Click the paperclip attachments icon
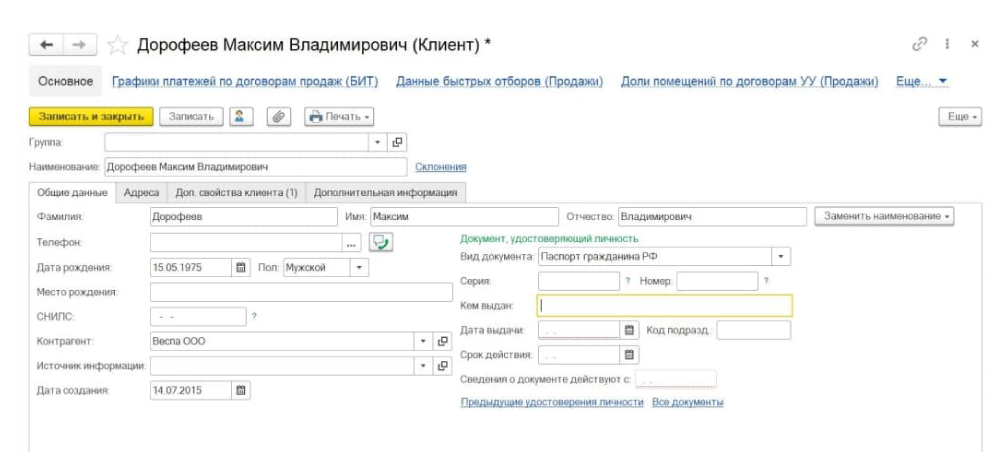Viewport: 1000px width, 452px height. pos(278,117)
